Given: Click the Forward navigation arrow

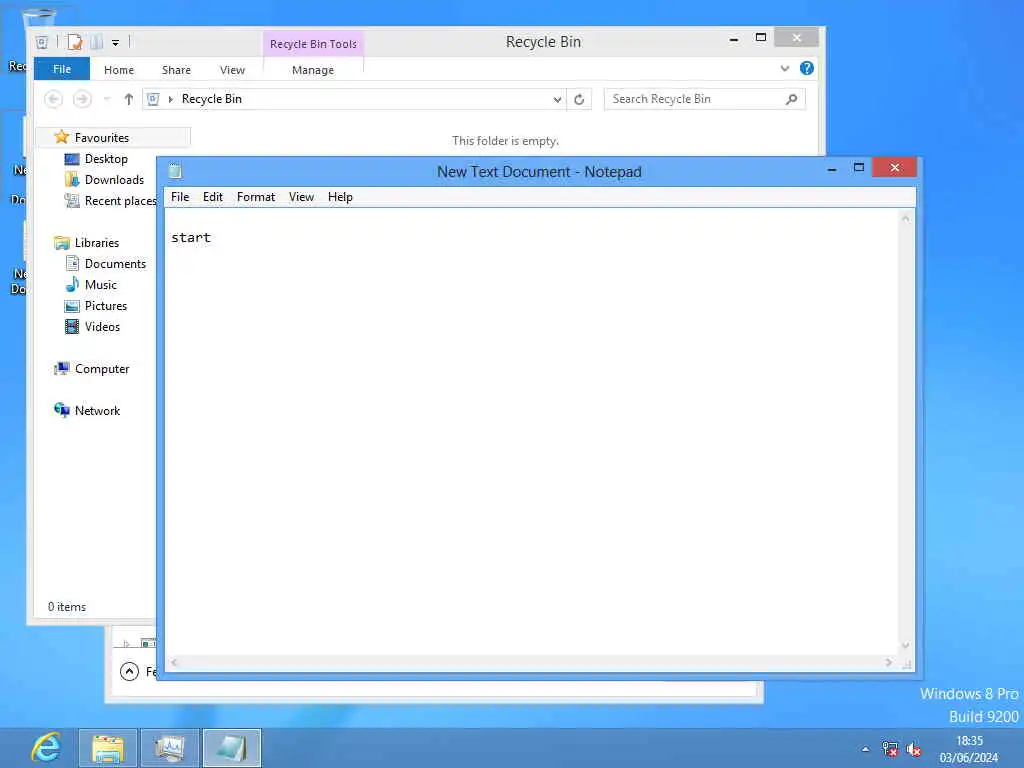Looking at the screenshot, I should click(82, 99).
